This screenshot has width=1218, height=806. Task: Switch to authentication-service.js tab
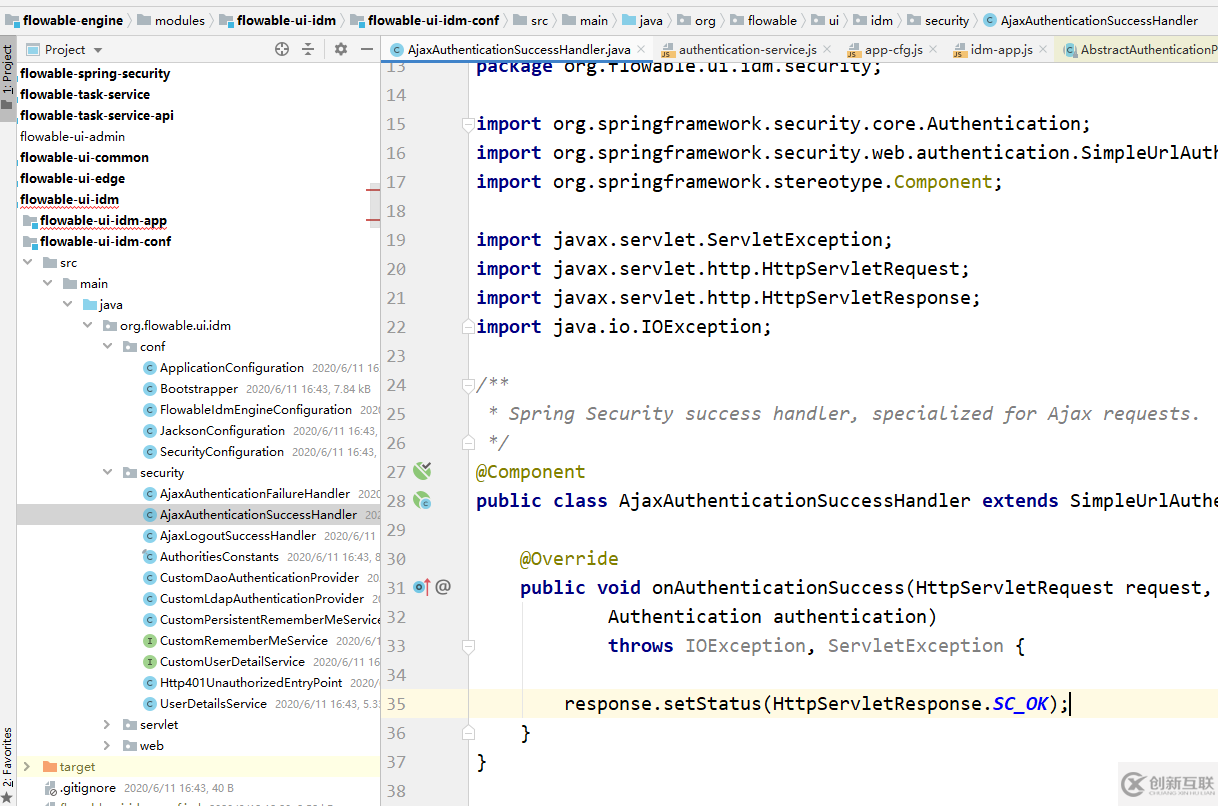(x=747, y=49)
